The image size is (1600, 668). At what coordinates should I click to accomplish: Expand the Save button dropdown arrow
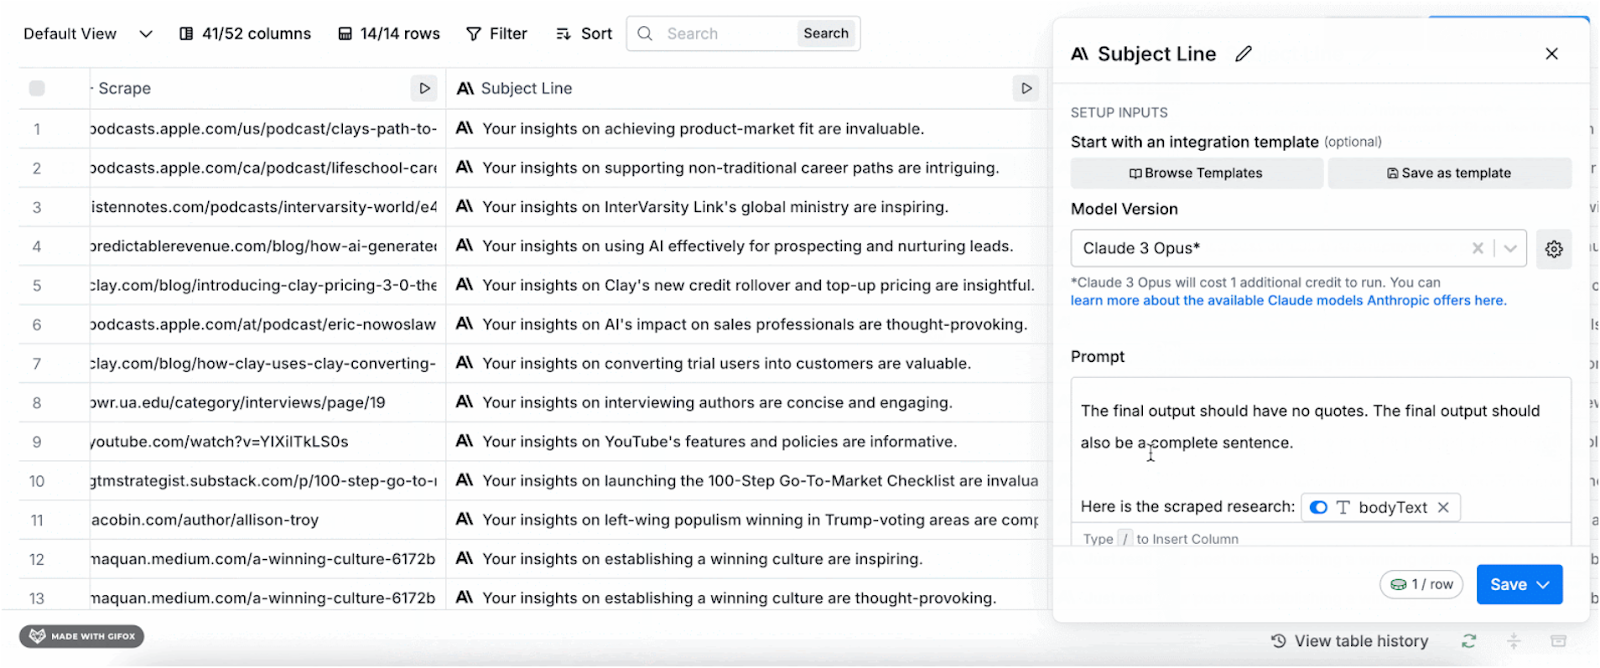coord(1545,584)
